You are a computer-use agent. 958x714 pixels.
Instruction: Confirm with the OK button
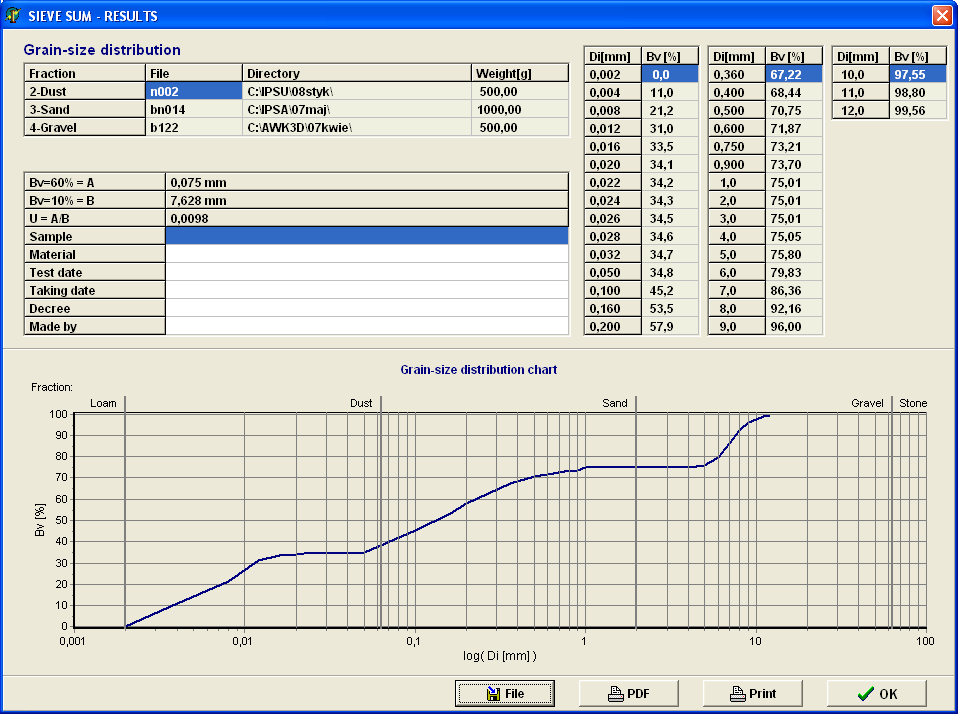coord(877,693)
